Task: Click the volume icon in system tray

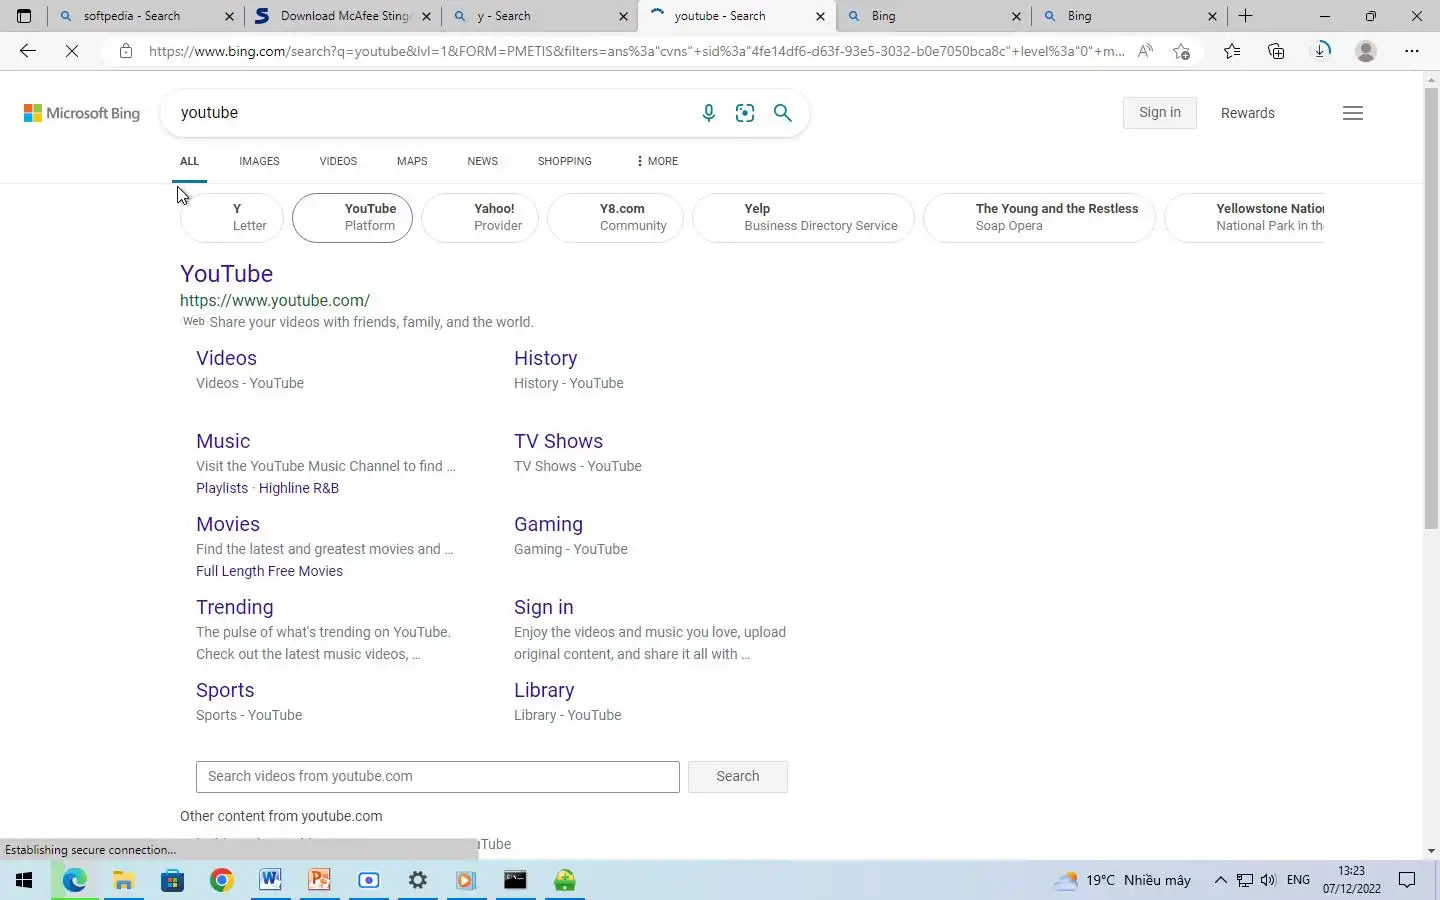Action: tap(1268, 880)
